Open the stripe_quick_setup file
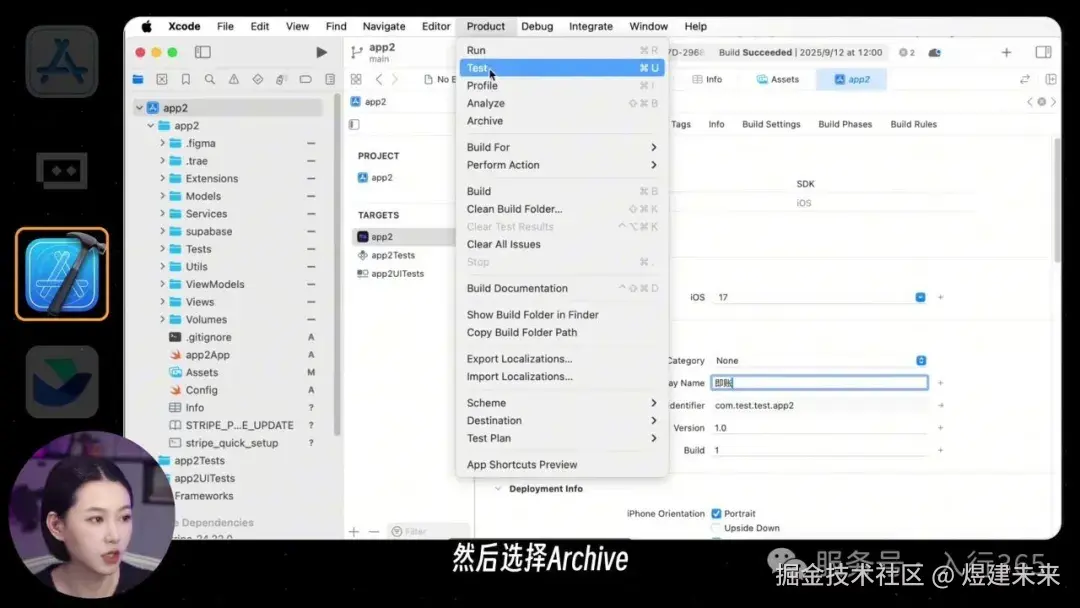Viewport: 1080px width, 608px height. (231, 443)
